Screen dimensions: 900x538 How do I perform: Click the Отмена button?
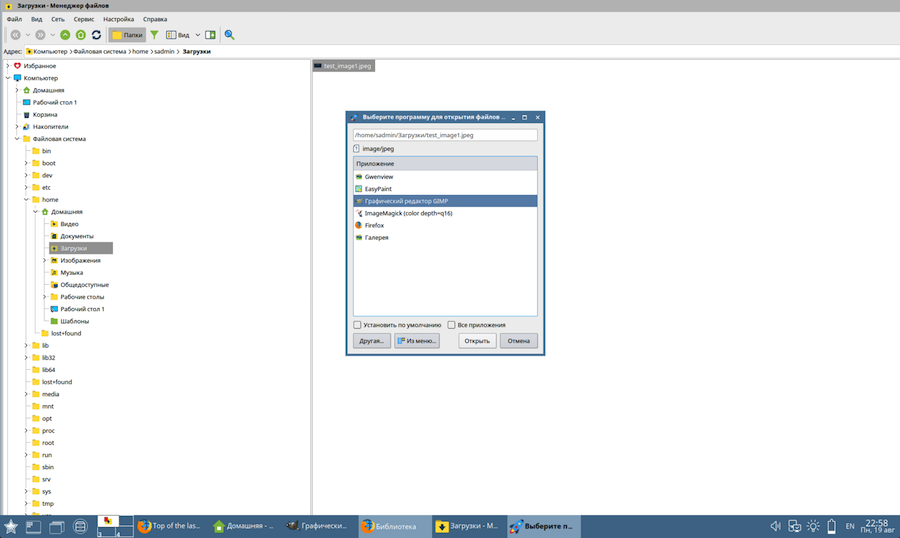(x=518, y=341)
